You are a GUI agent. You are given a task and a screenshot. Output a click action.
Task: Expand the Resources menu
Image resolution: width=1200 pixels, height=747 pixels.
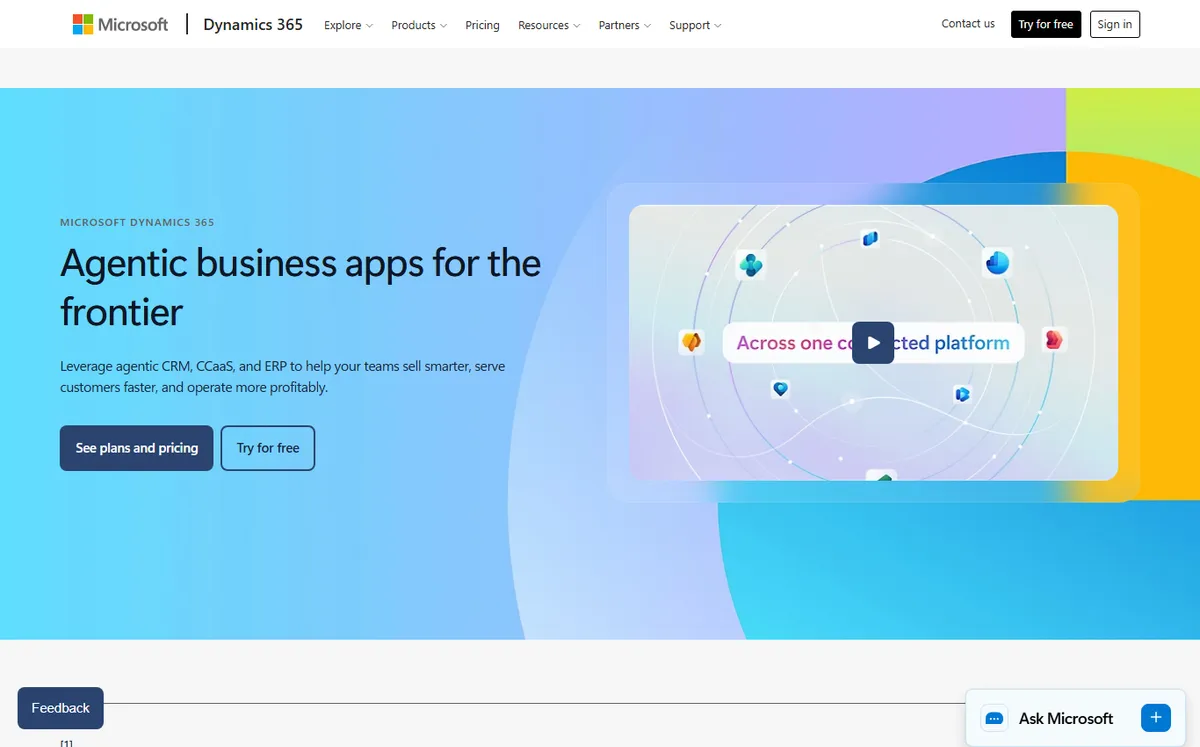coord(549,25)
